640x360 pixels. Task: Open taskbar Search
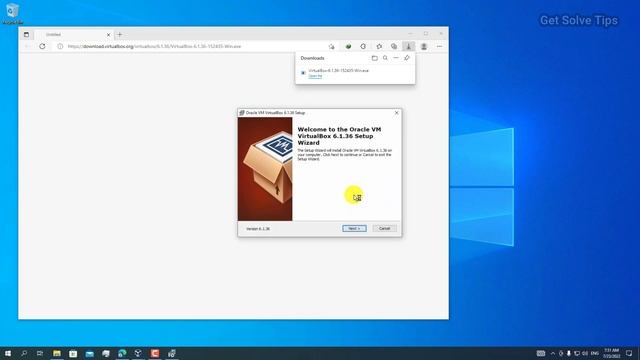24,353
